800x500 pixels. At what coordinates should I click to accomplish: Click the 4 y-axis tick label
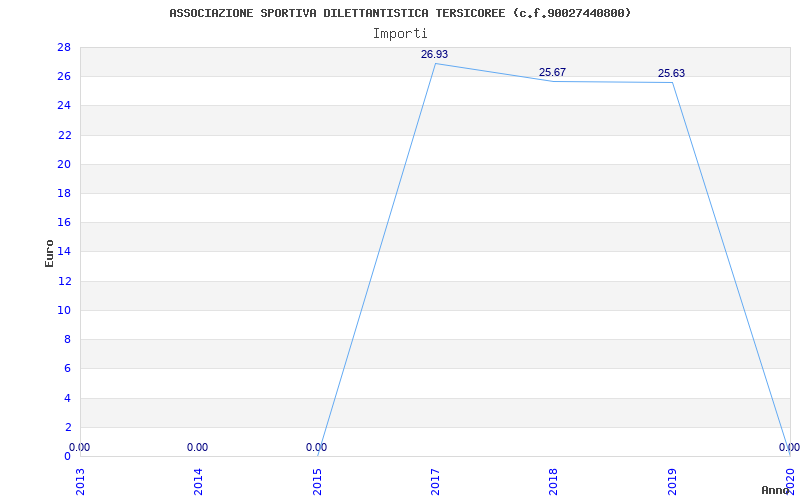[x=67, y=398]
